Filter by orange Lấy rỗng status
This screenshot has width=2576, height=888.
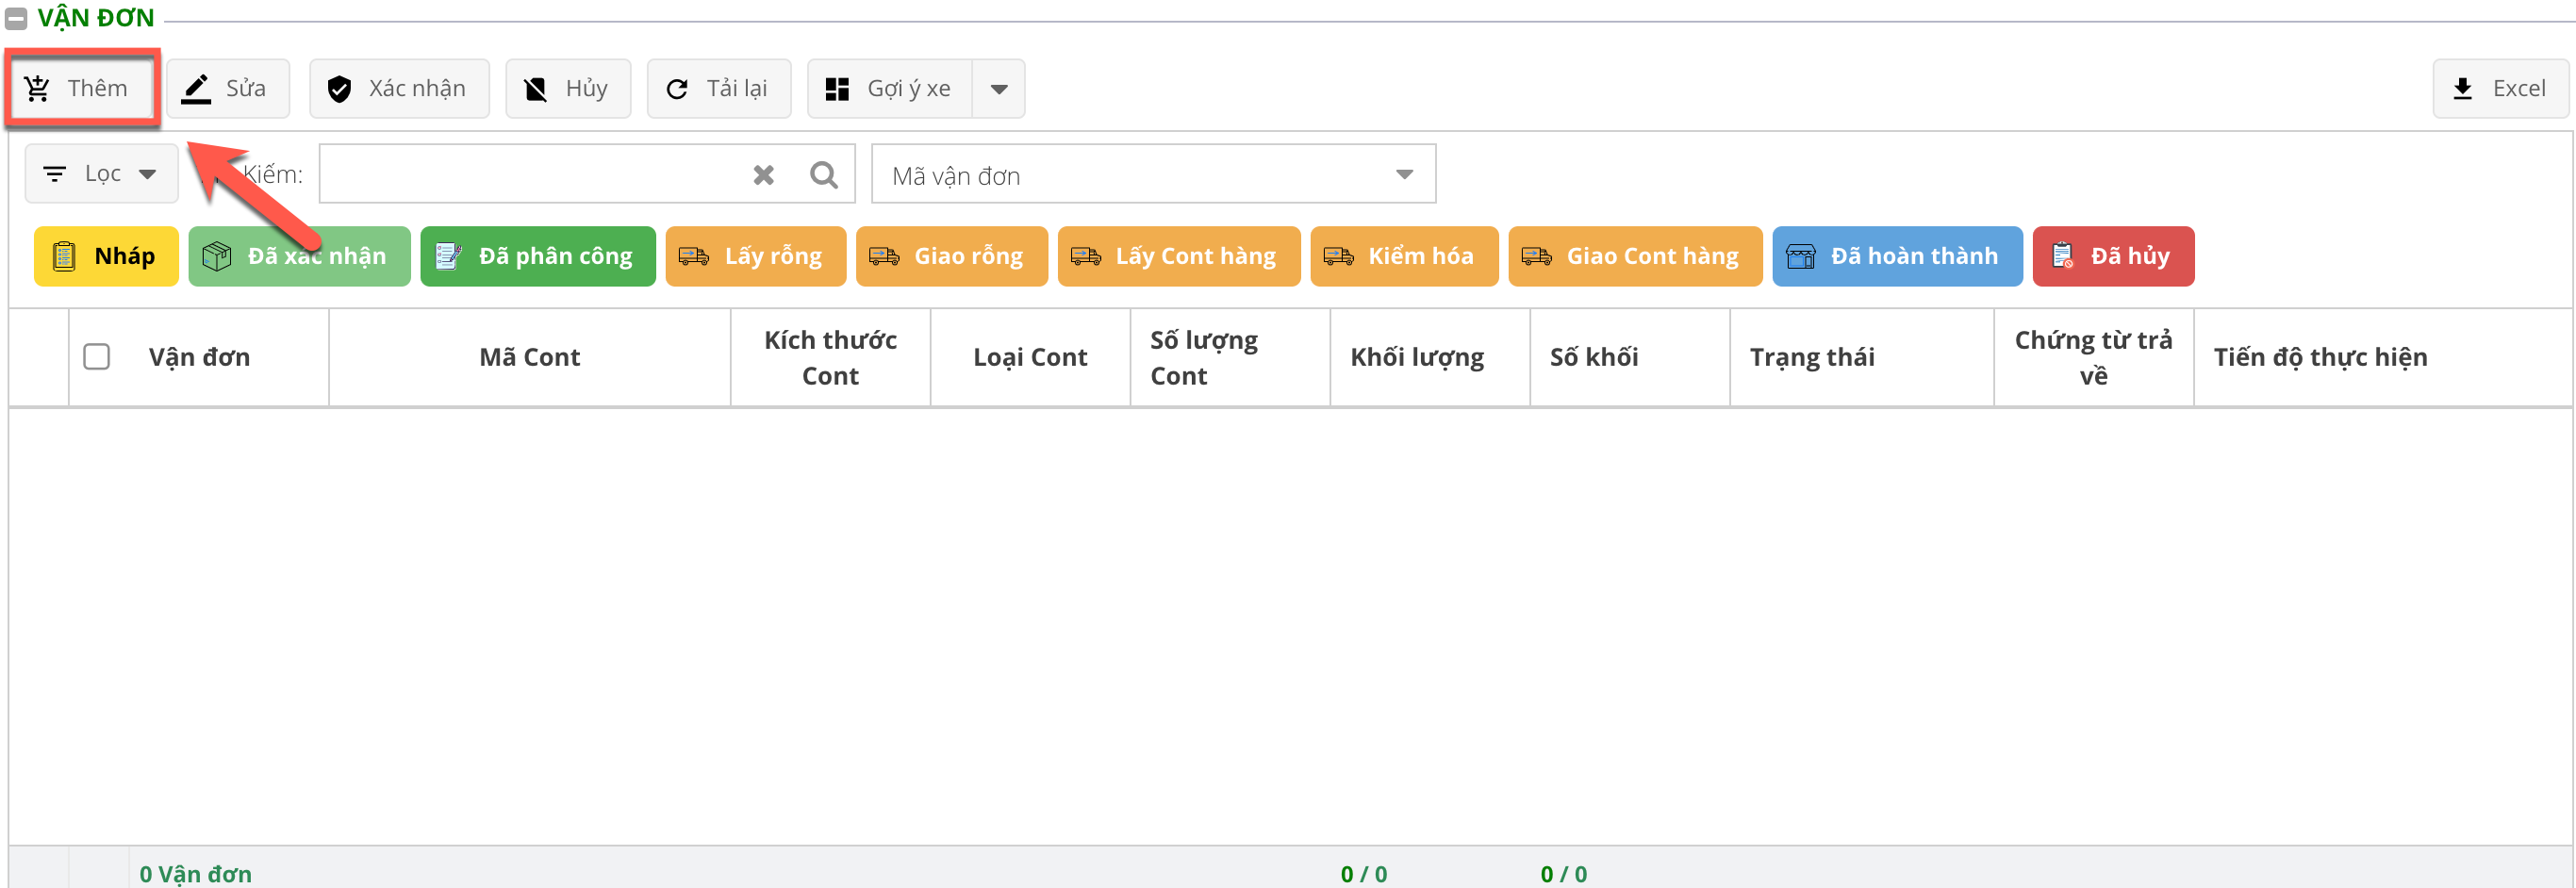click(x=755, y=257)
